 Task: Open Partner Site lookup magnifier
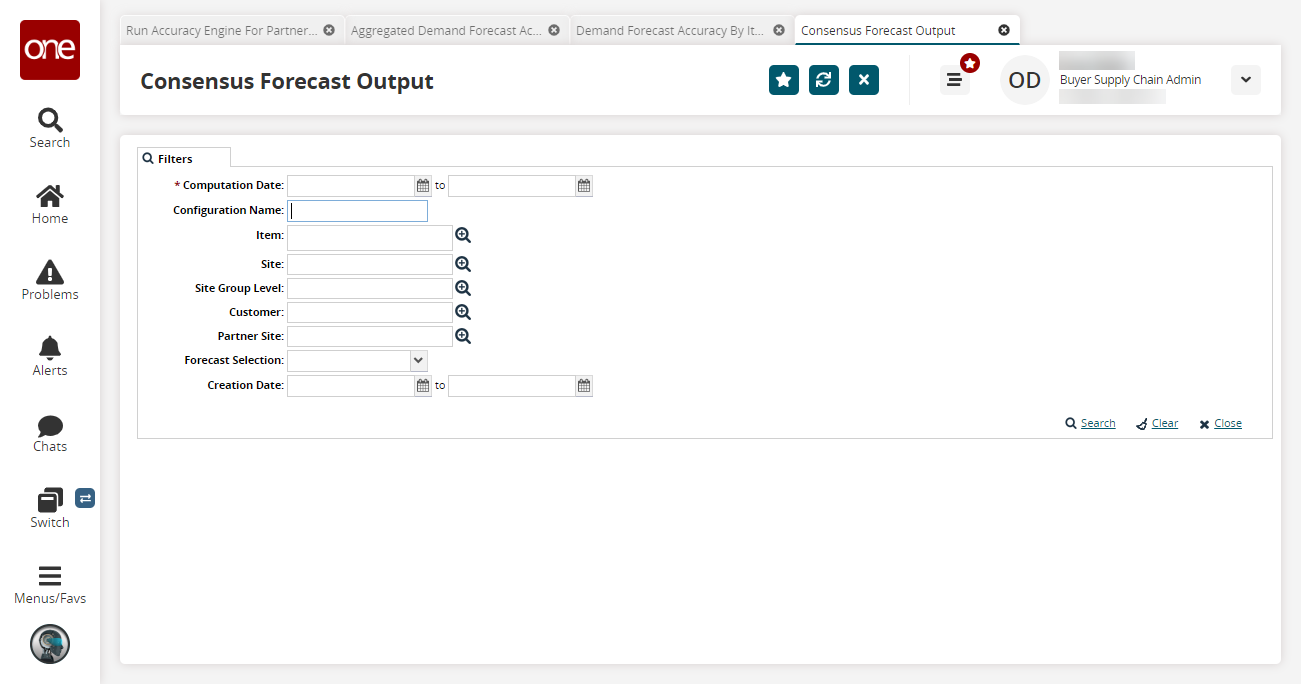tap(463, 336)
